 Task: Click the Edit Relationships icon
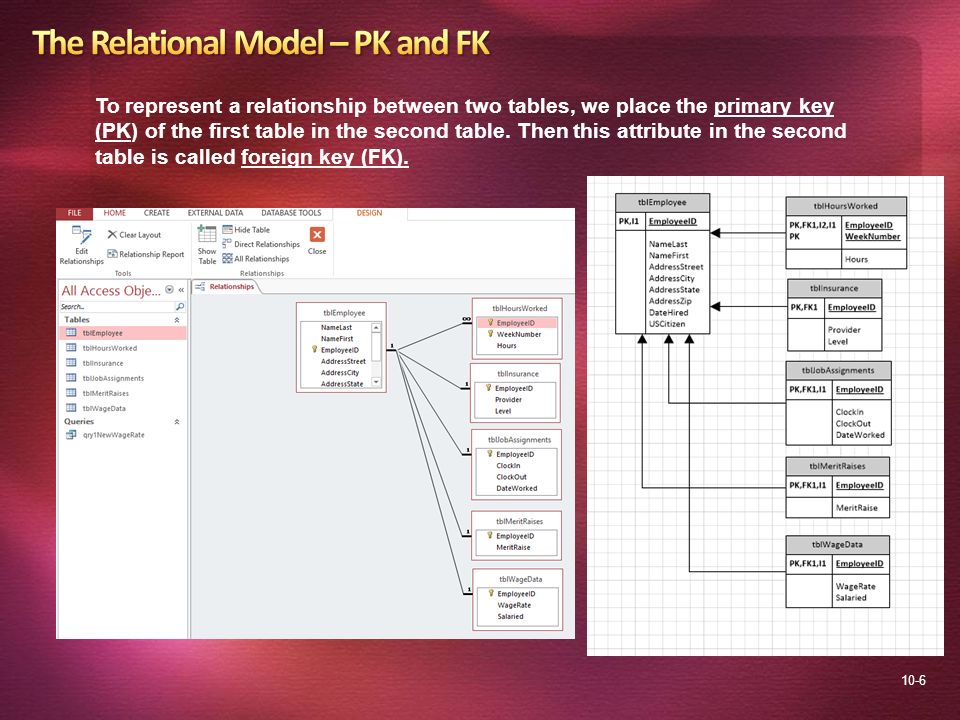click(x=81, y=236)
